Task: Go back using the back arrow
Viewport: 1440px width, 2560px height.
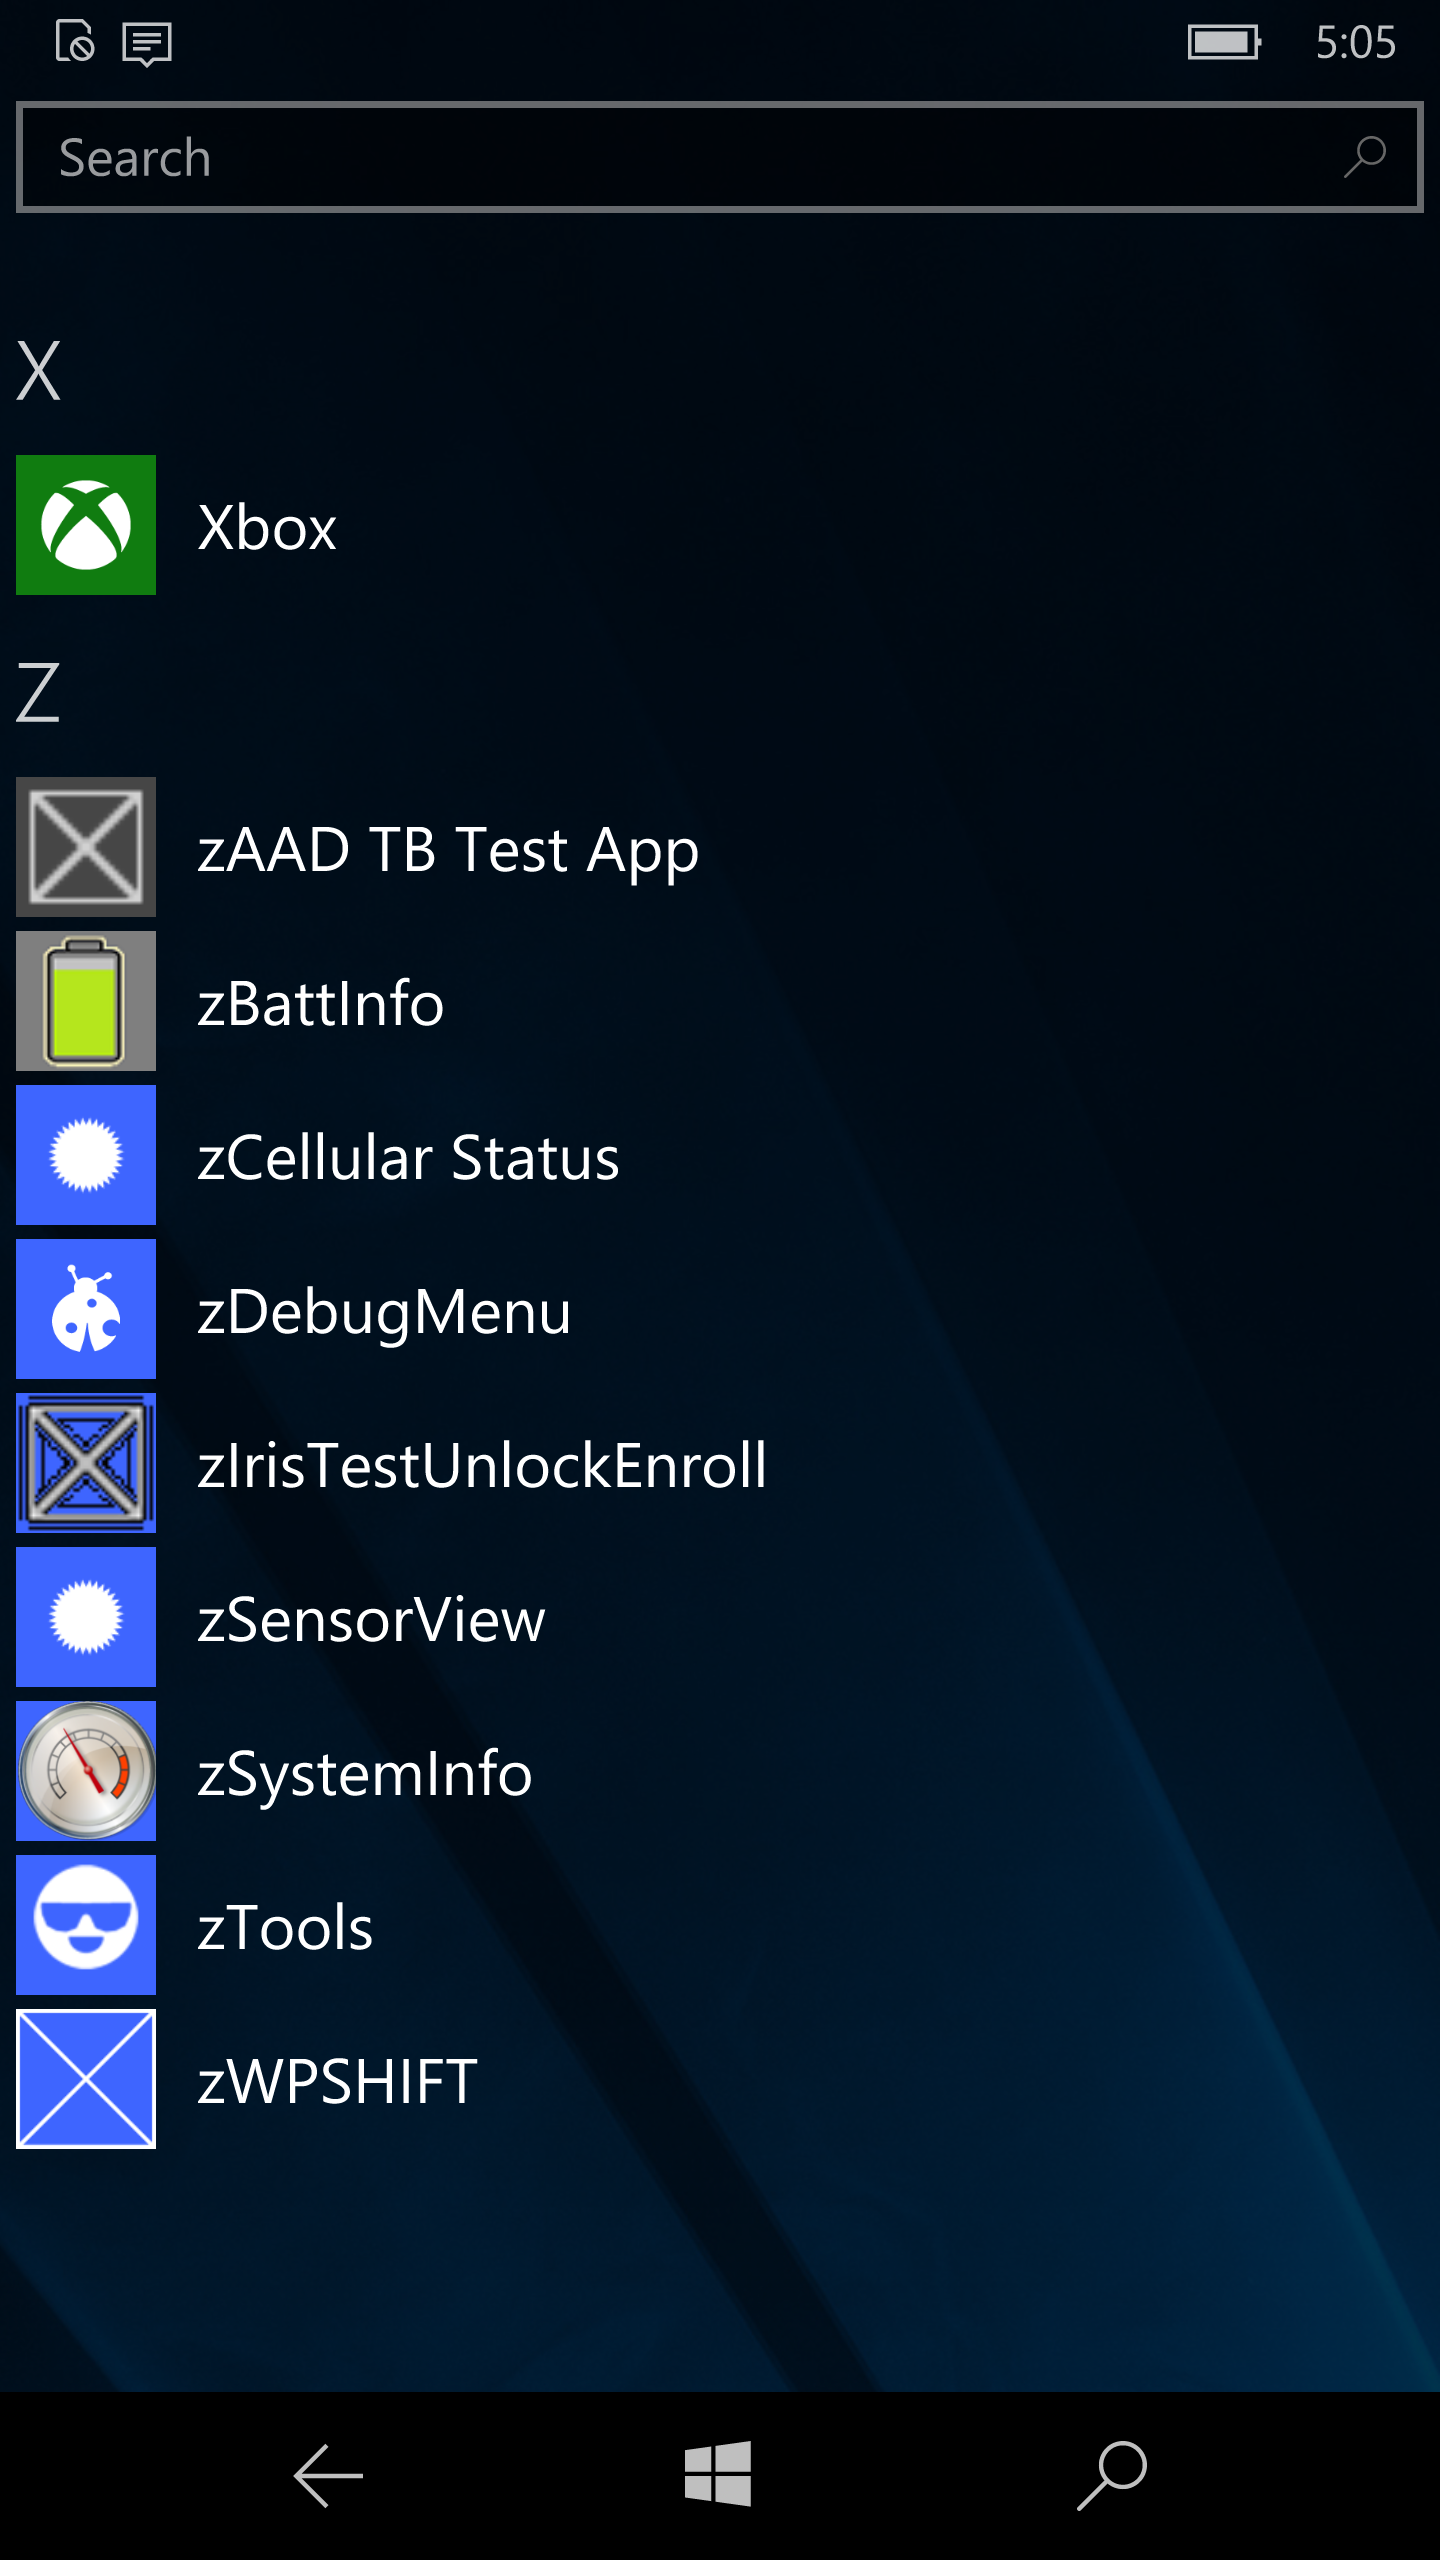Action: tap(328, 2476)
